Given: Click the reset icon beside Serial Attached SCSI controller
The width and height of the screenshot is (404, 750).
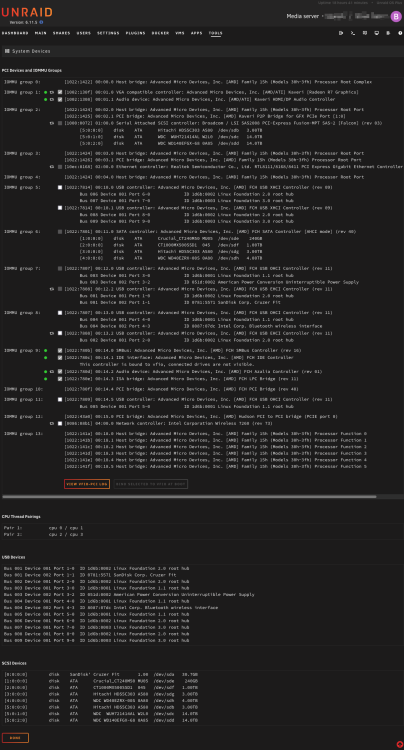Looking at the screenshot, I should (52, 123).
